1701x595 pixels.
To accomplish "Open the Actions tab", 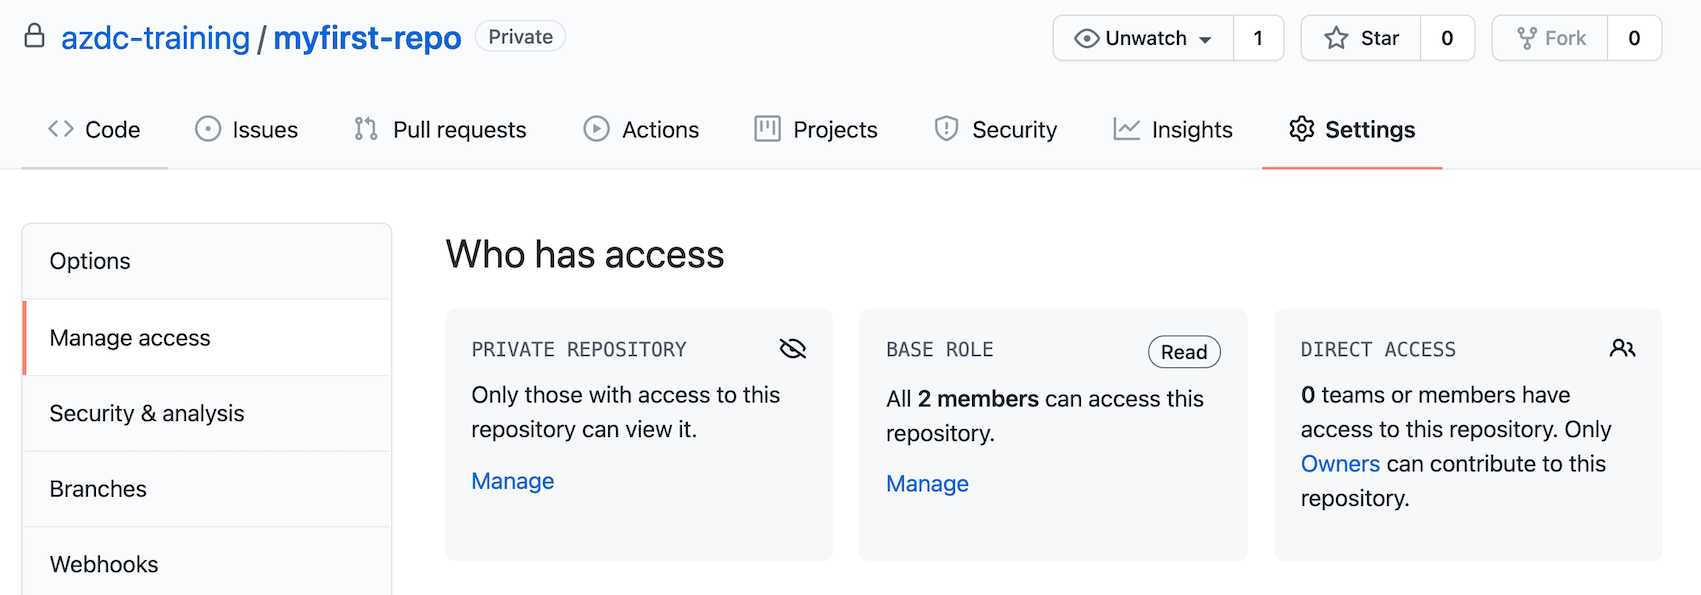I will pos(641,130).
